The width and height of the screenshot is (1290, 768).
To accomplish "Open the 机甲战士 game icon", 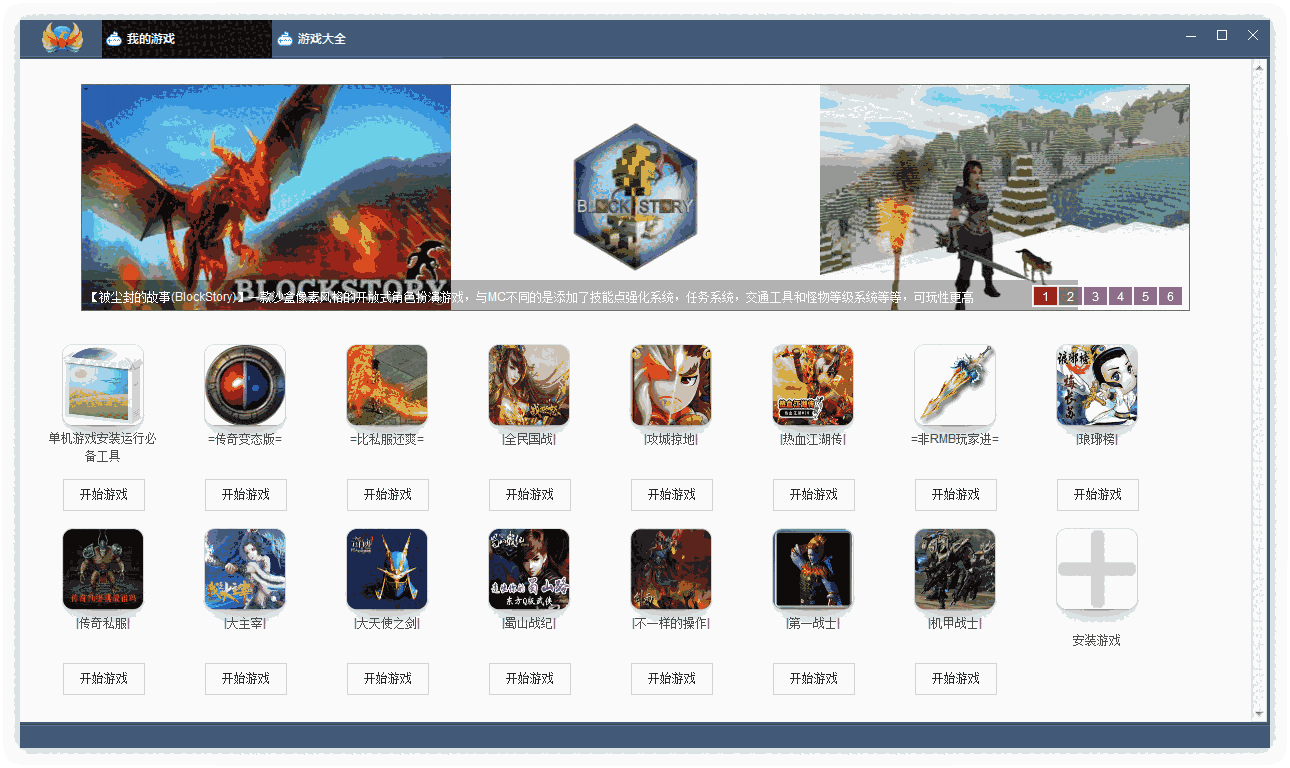I will click(x=955, y=570).
